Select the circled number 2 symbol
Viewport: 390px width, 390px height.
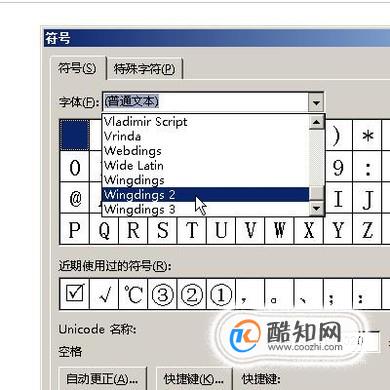(x=192, y=294)
